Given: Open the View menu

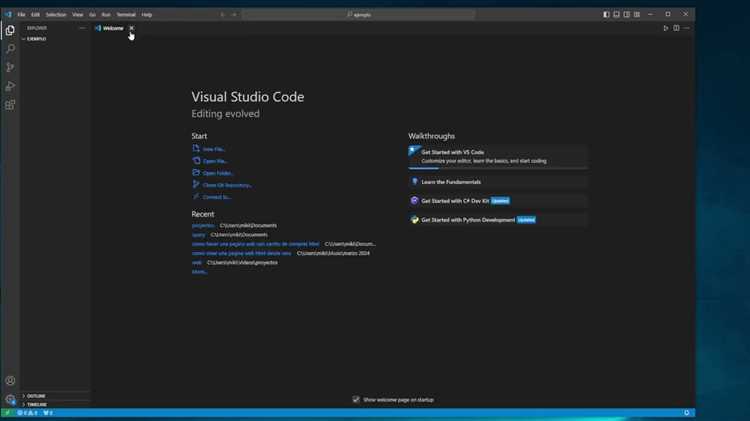Looking at the screenshot, I should click(77, 15).
